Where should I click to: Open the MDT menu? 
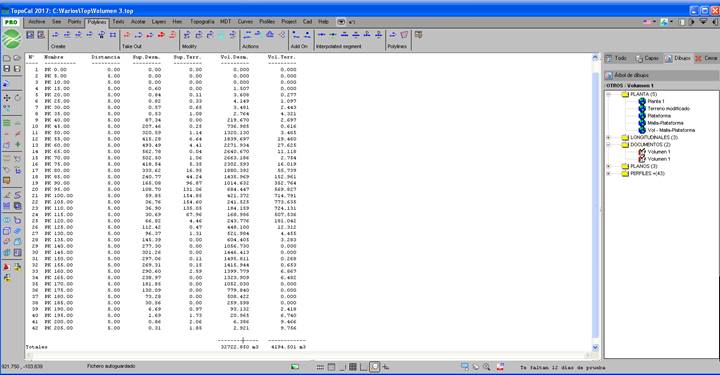click(225, 22)
